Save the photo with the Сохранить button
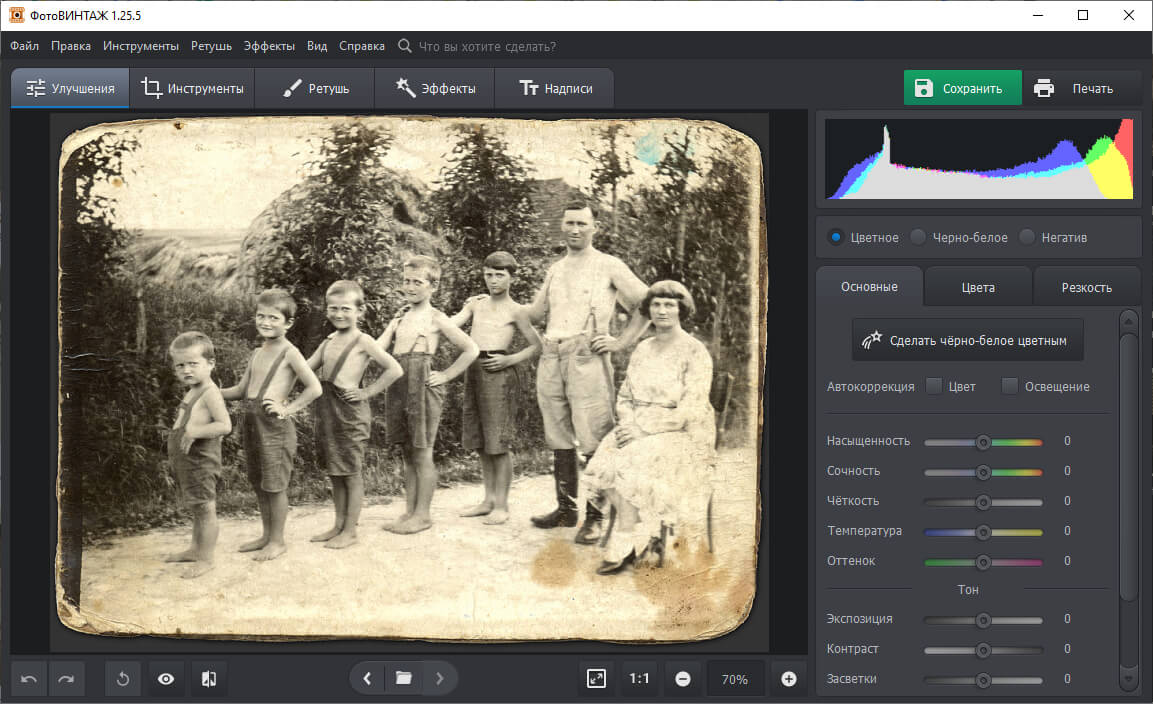Viewport: 1153px width, 704px height. (x=962, y=88)
